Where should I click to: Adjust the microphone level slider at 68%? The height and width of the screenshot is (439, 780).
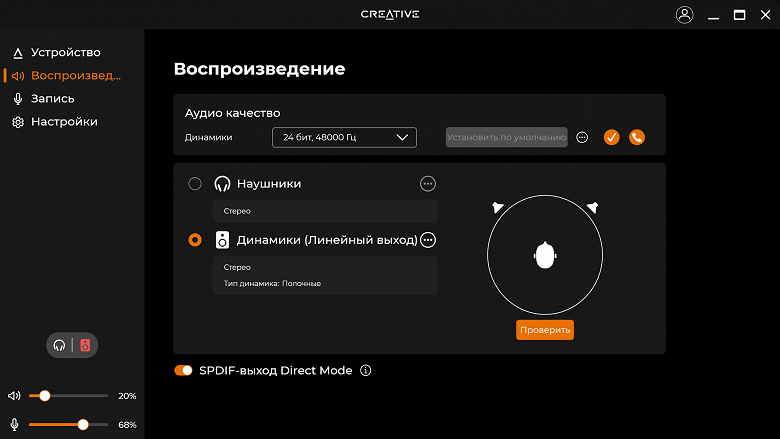point(68,425)
